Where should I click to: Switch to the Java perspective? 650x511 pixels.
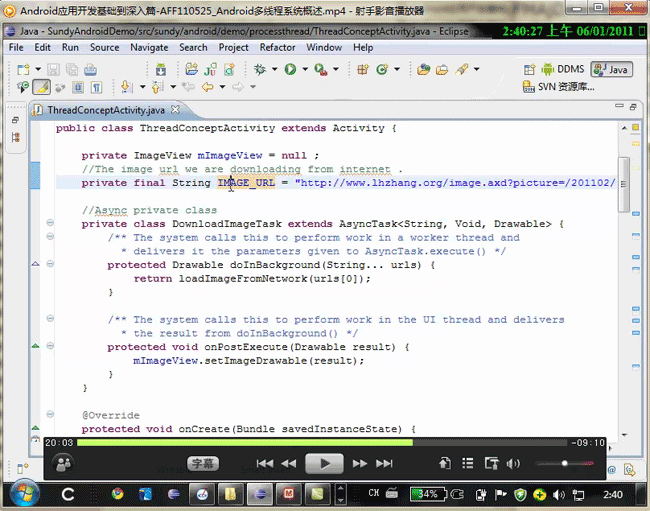611,69
